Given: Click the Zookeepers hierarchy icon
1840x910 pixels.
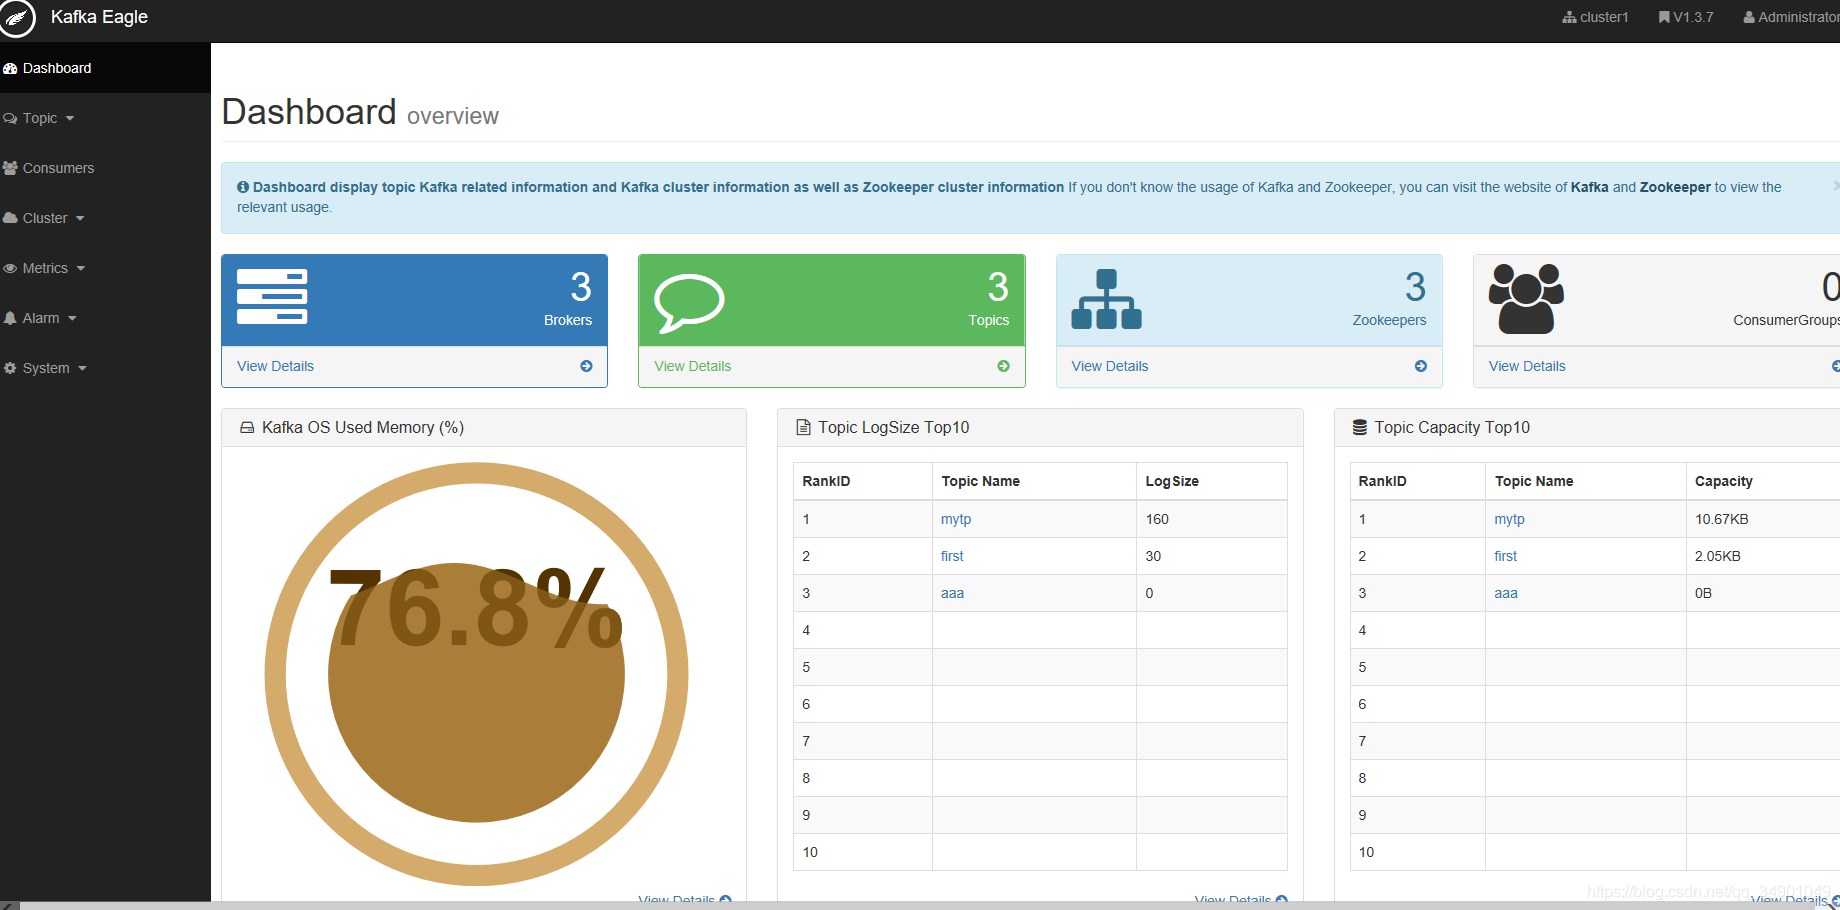Looking at the screenshot, I should (1106, 299).
